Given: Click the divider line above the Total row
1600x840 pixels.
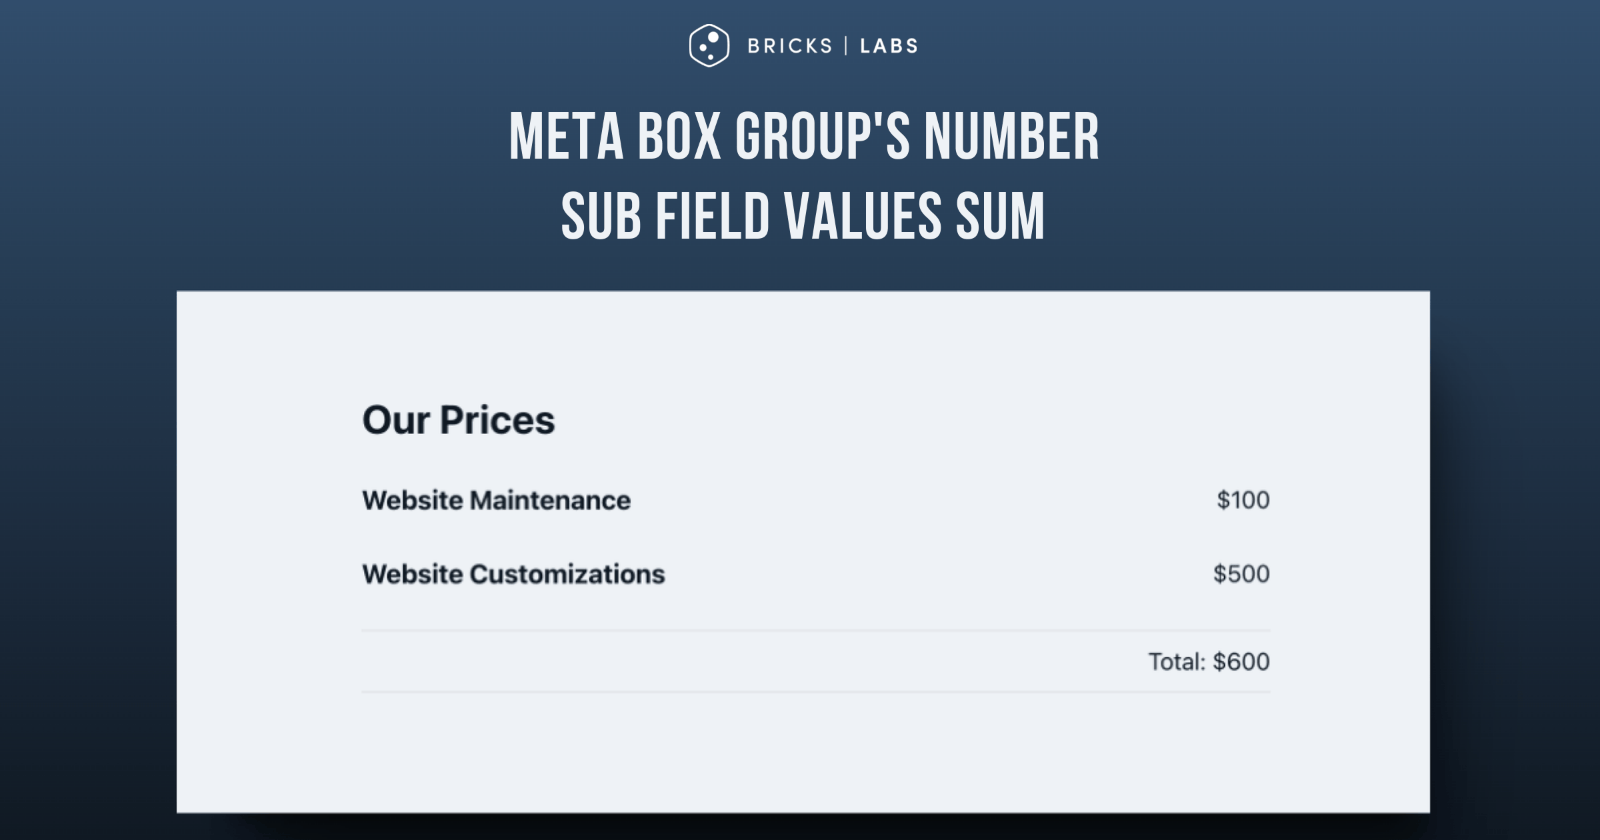Looking at the screenshot, I should click(x=815, y=631).
